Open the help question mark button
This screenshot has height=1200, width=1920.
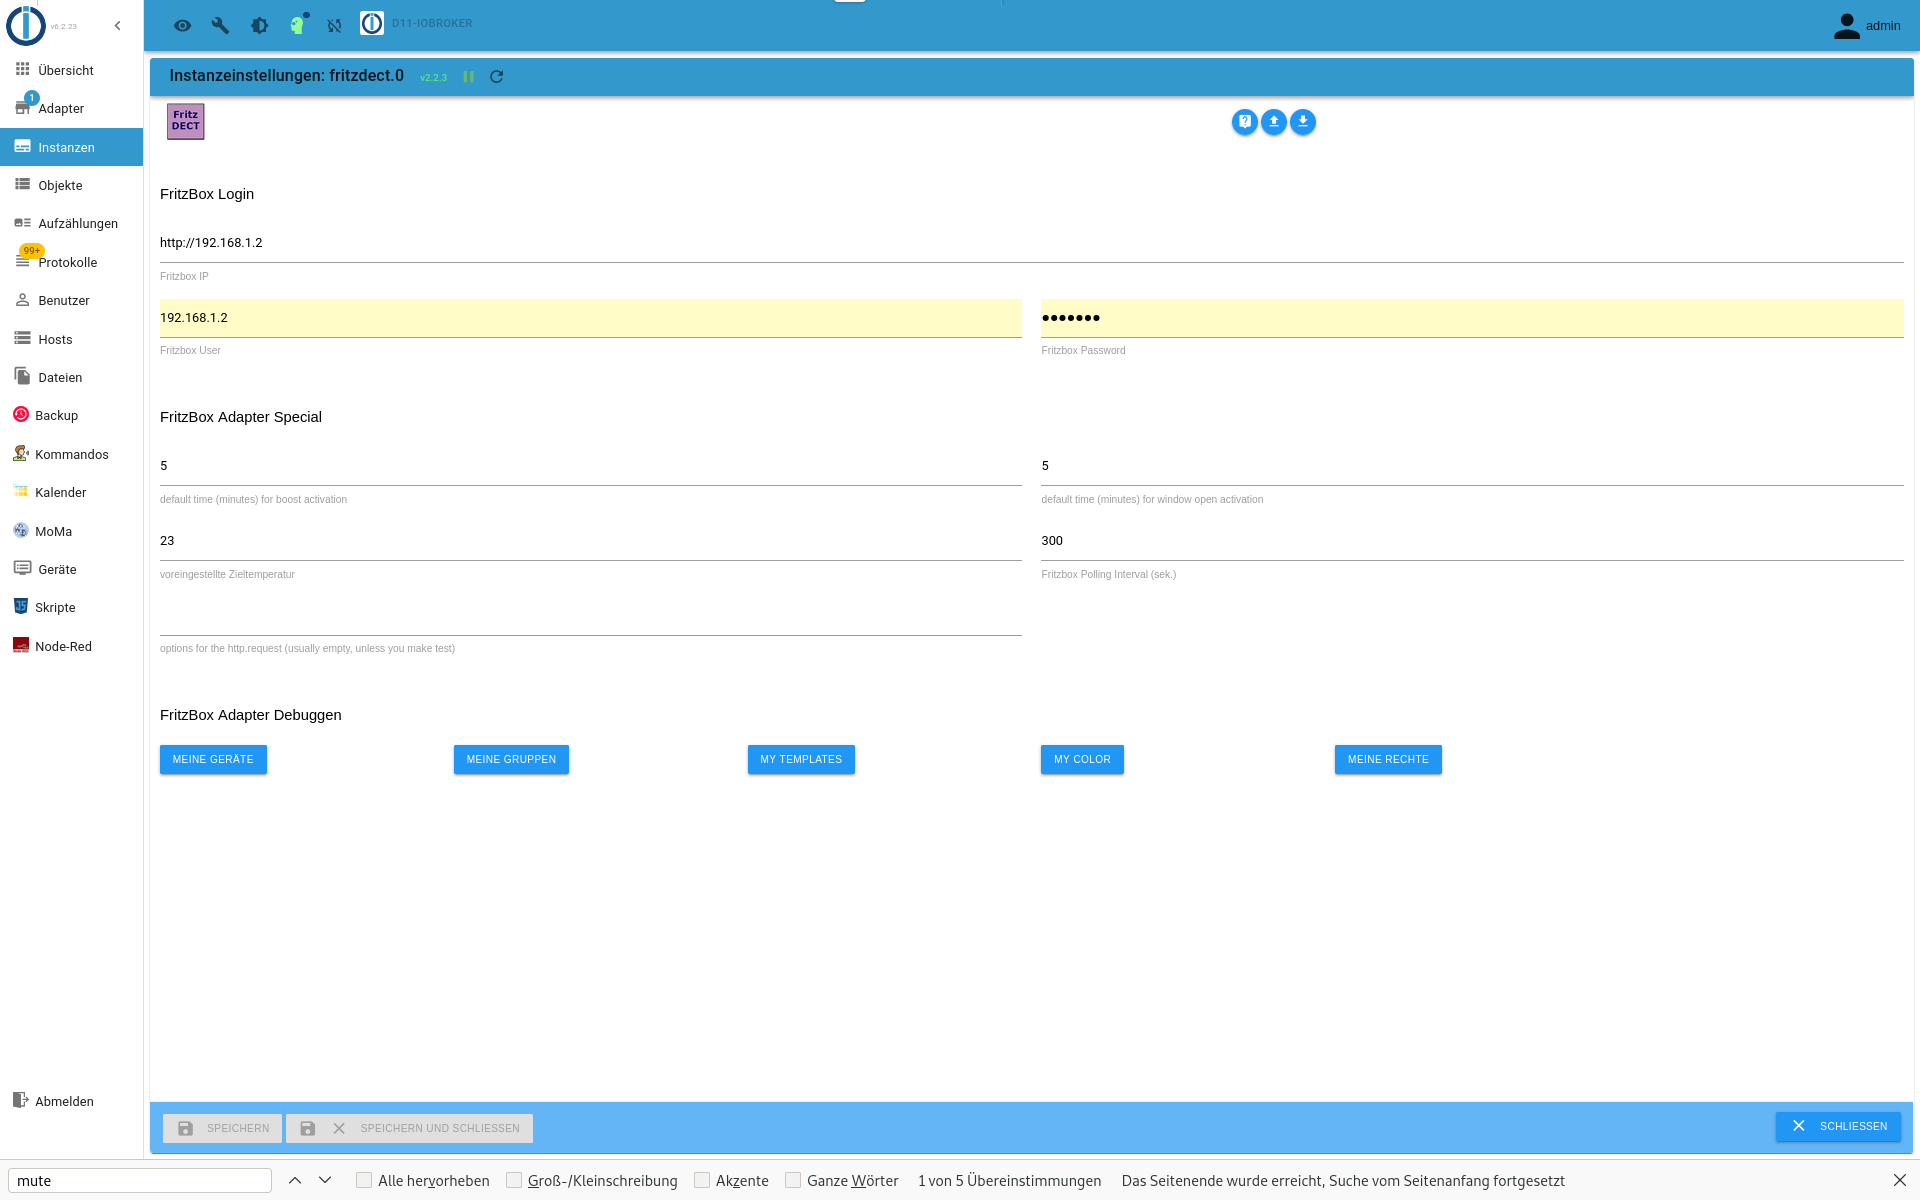(1244, 122)
